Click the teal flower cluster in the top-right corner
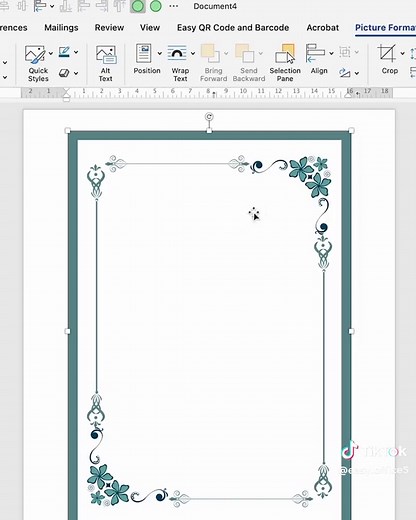 [310, 176]
